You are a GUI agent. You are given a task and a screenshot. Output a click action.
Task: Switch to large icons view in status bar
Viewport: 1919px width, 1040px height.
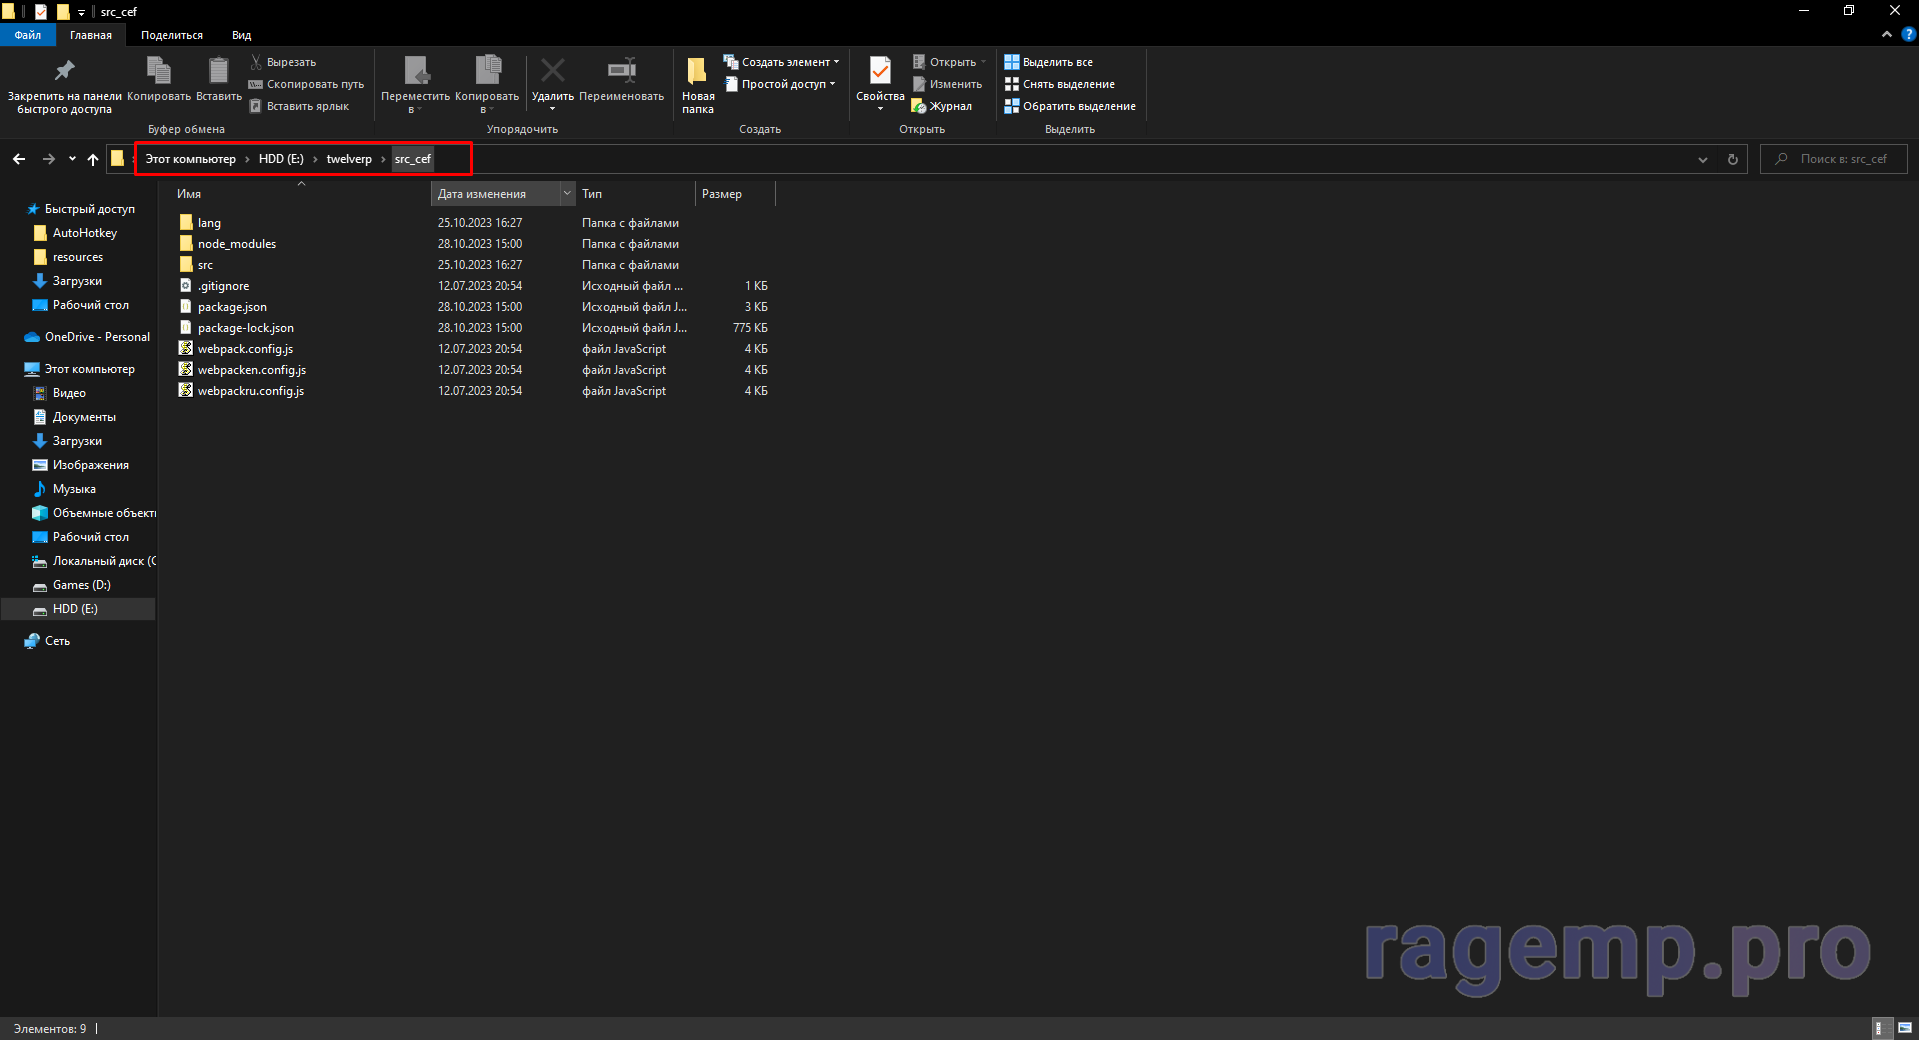(x=1904, y=1028)
